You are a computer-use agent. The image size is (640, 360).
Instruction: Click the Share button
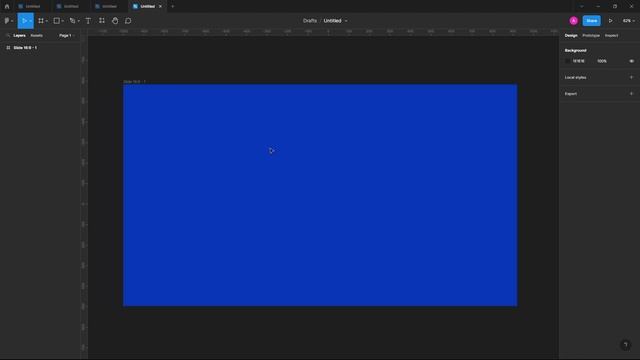(591, 21)
